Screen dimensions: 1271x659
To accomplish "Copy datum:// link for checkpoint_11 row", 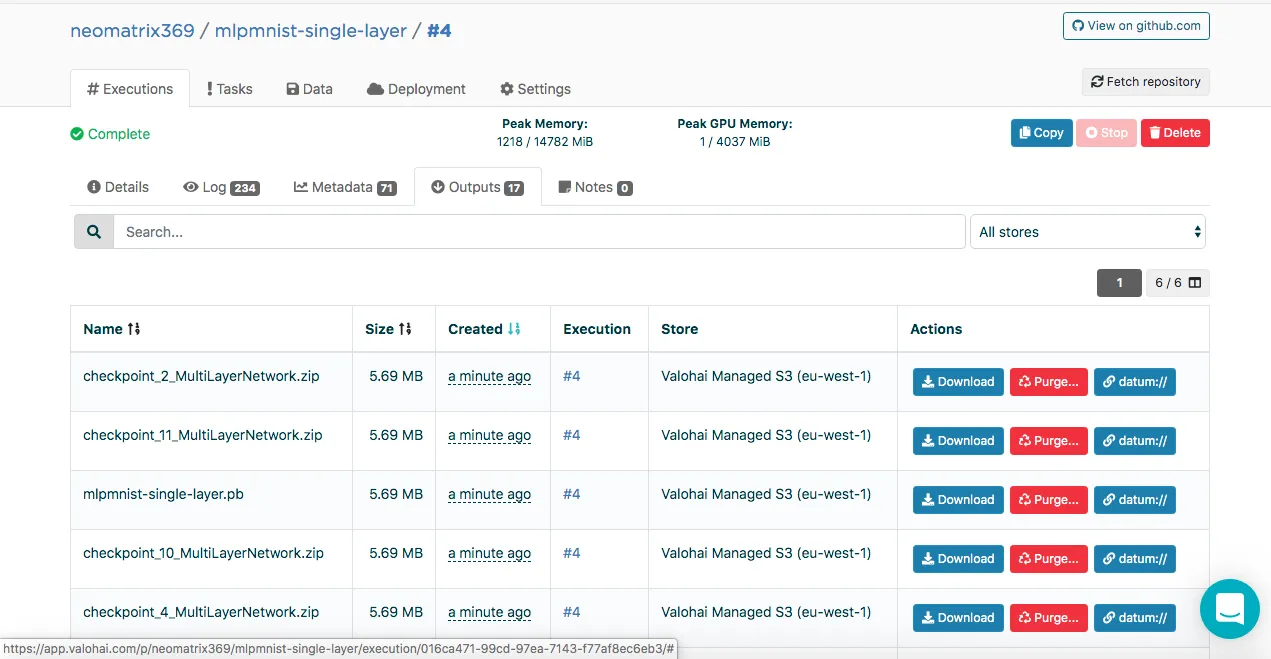I will tap(1135, 441).
